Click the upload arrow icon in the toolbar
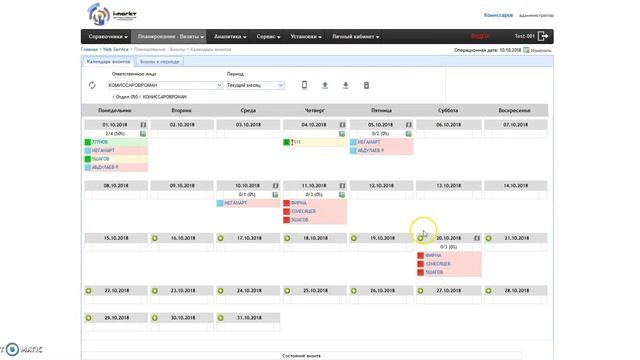 point(325,85)
